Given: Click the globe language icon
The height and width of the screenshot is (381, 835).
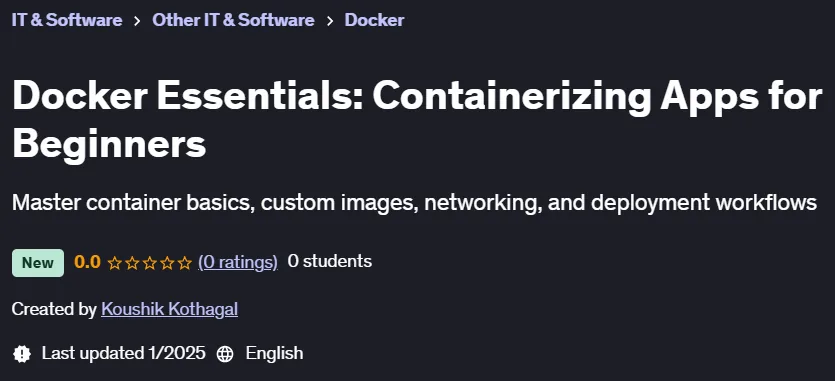Looking at the screenshot, I should click(225, 354).
